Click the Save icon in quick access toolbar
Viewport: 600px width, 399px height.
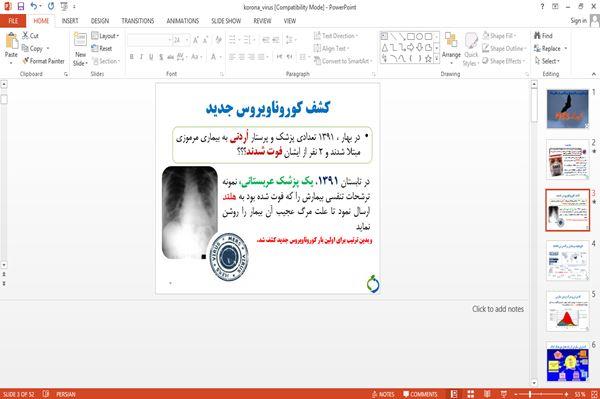(21, 7)
